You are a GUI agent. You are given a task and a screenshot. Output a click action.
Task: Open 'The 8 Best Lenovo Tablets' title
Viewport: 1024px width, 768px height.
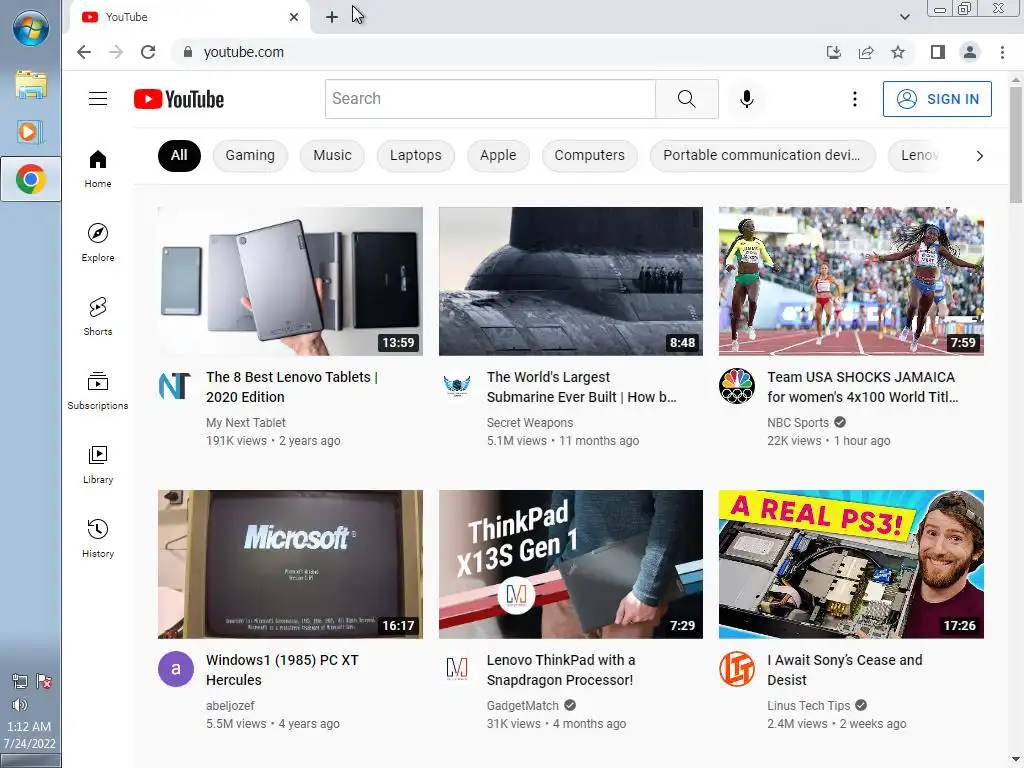point(292,387)
